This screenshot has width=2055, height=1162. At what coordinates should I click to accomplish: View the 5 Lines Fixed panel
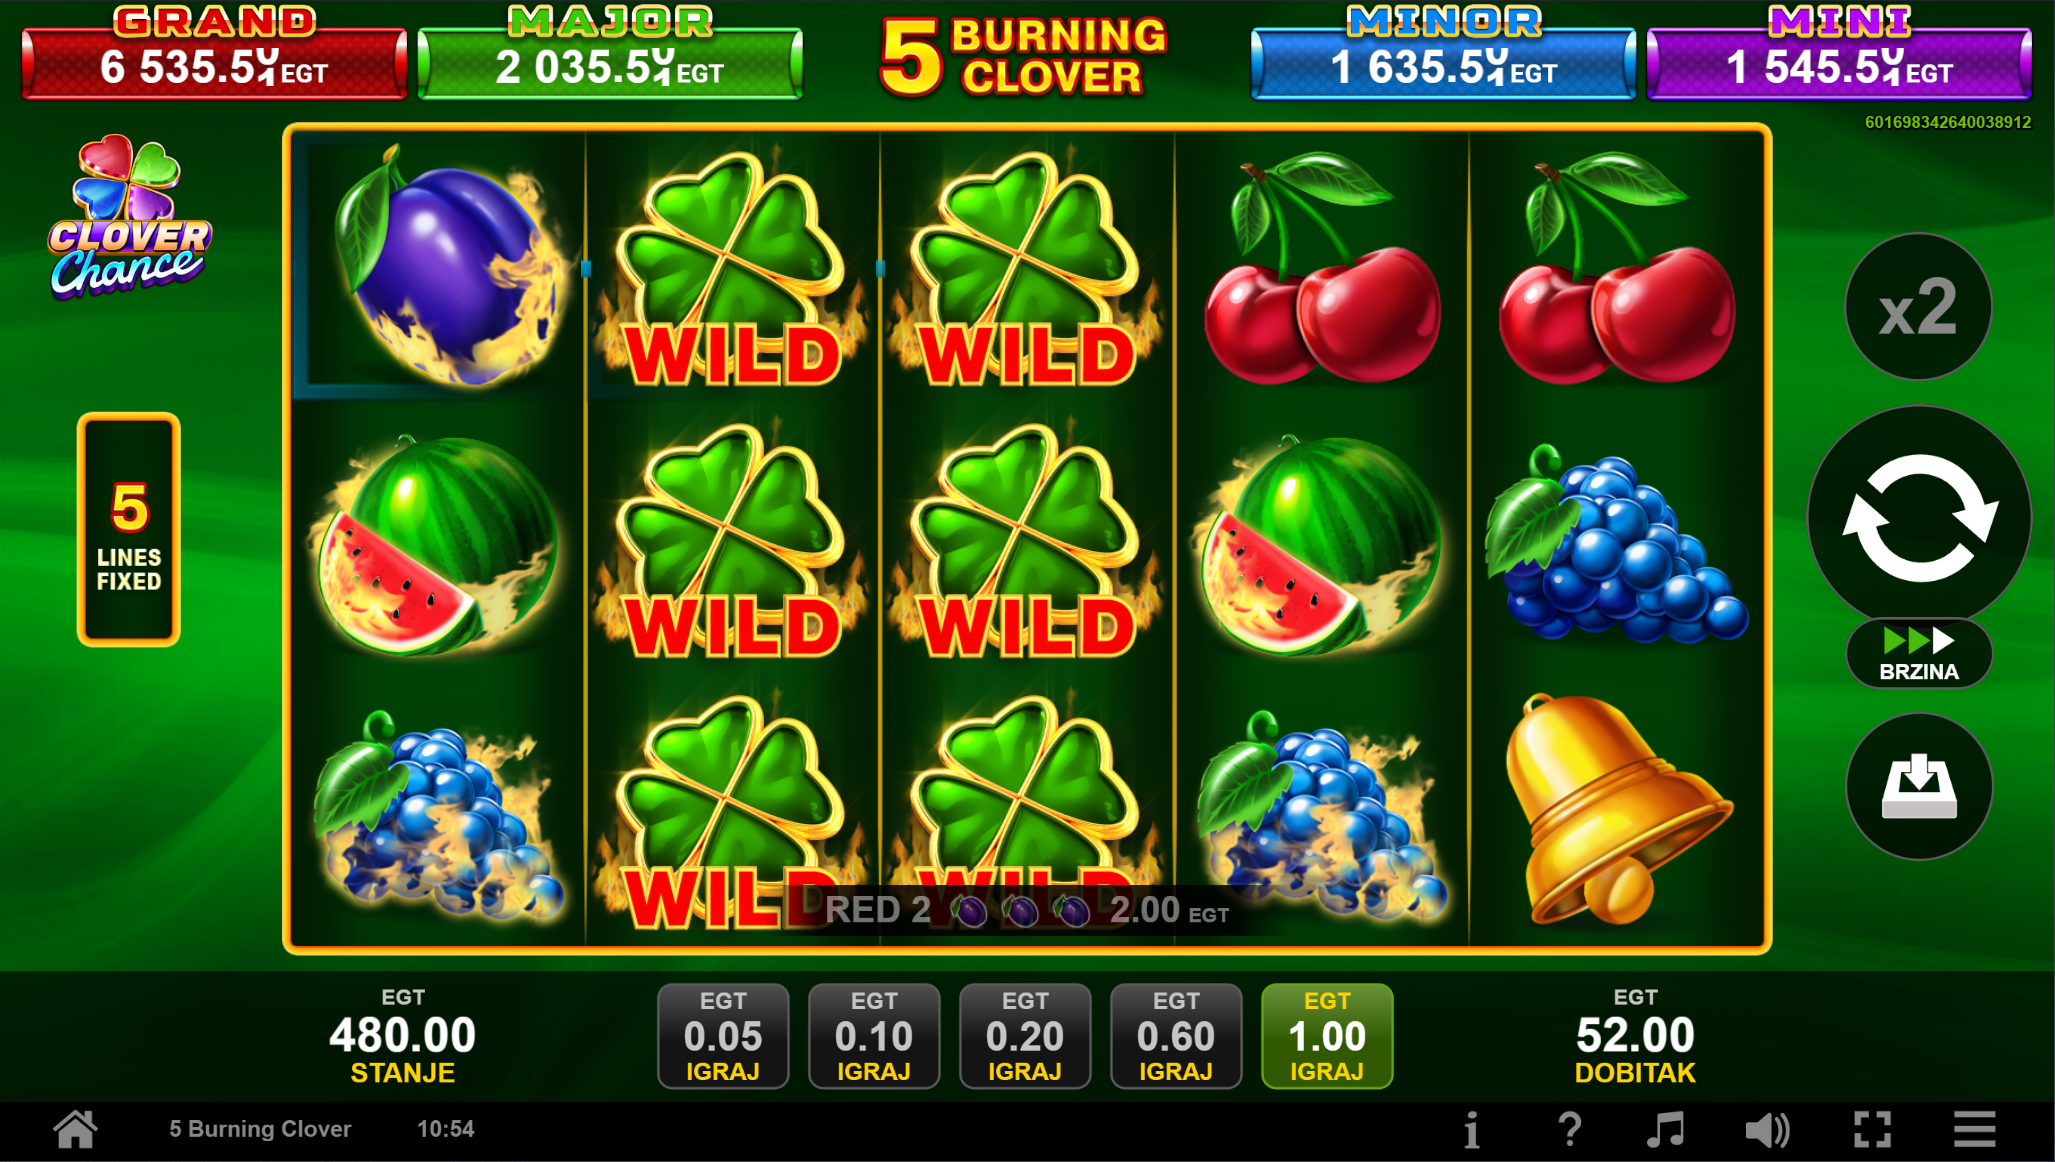129,530
